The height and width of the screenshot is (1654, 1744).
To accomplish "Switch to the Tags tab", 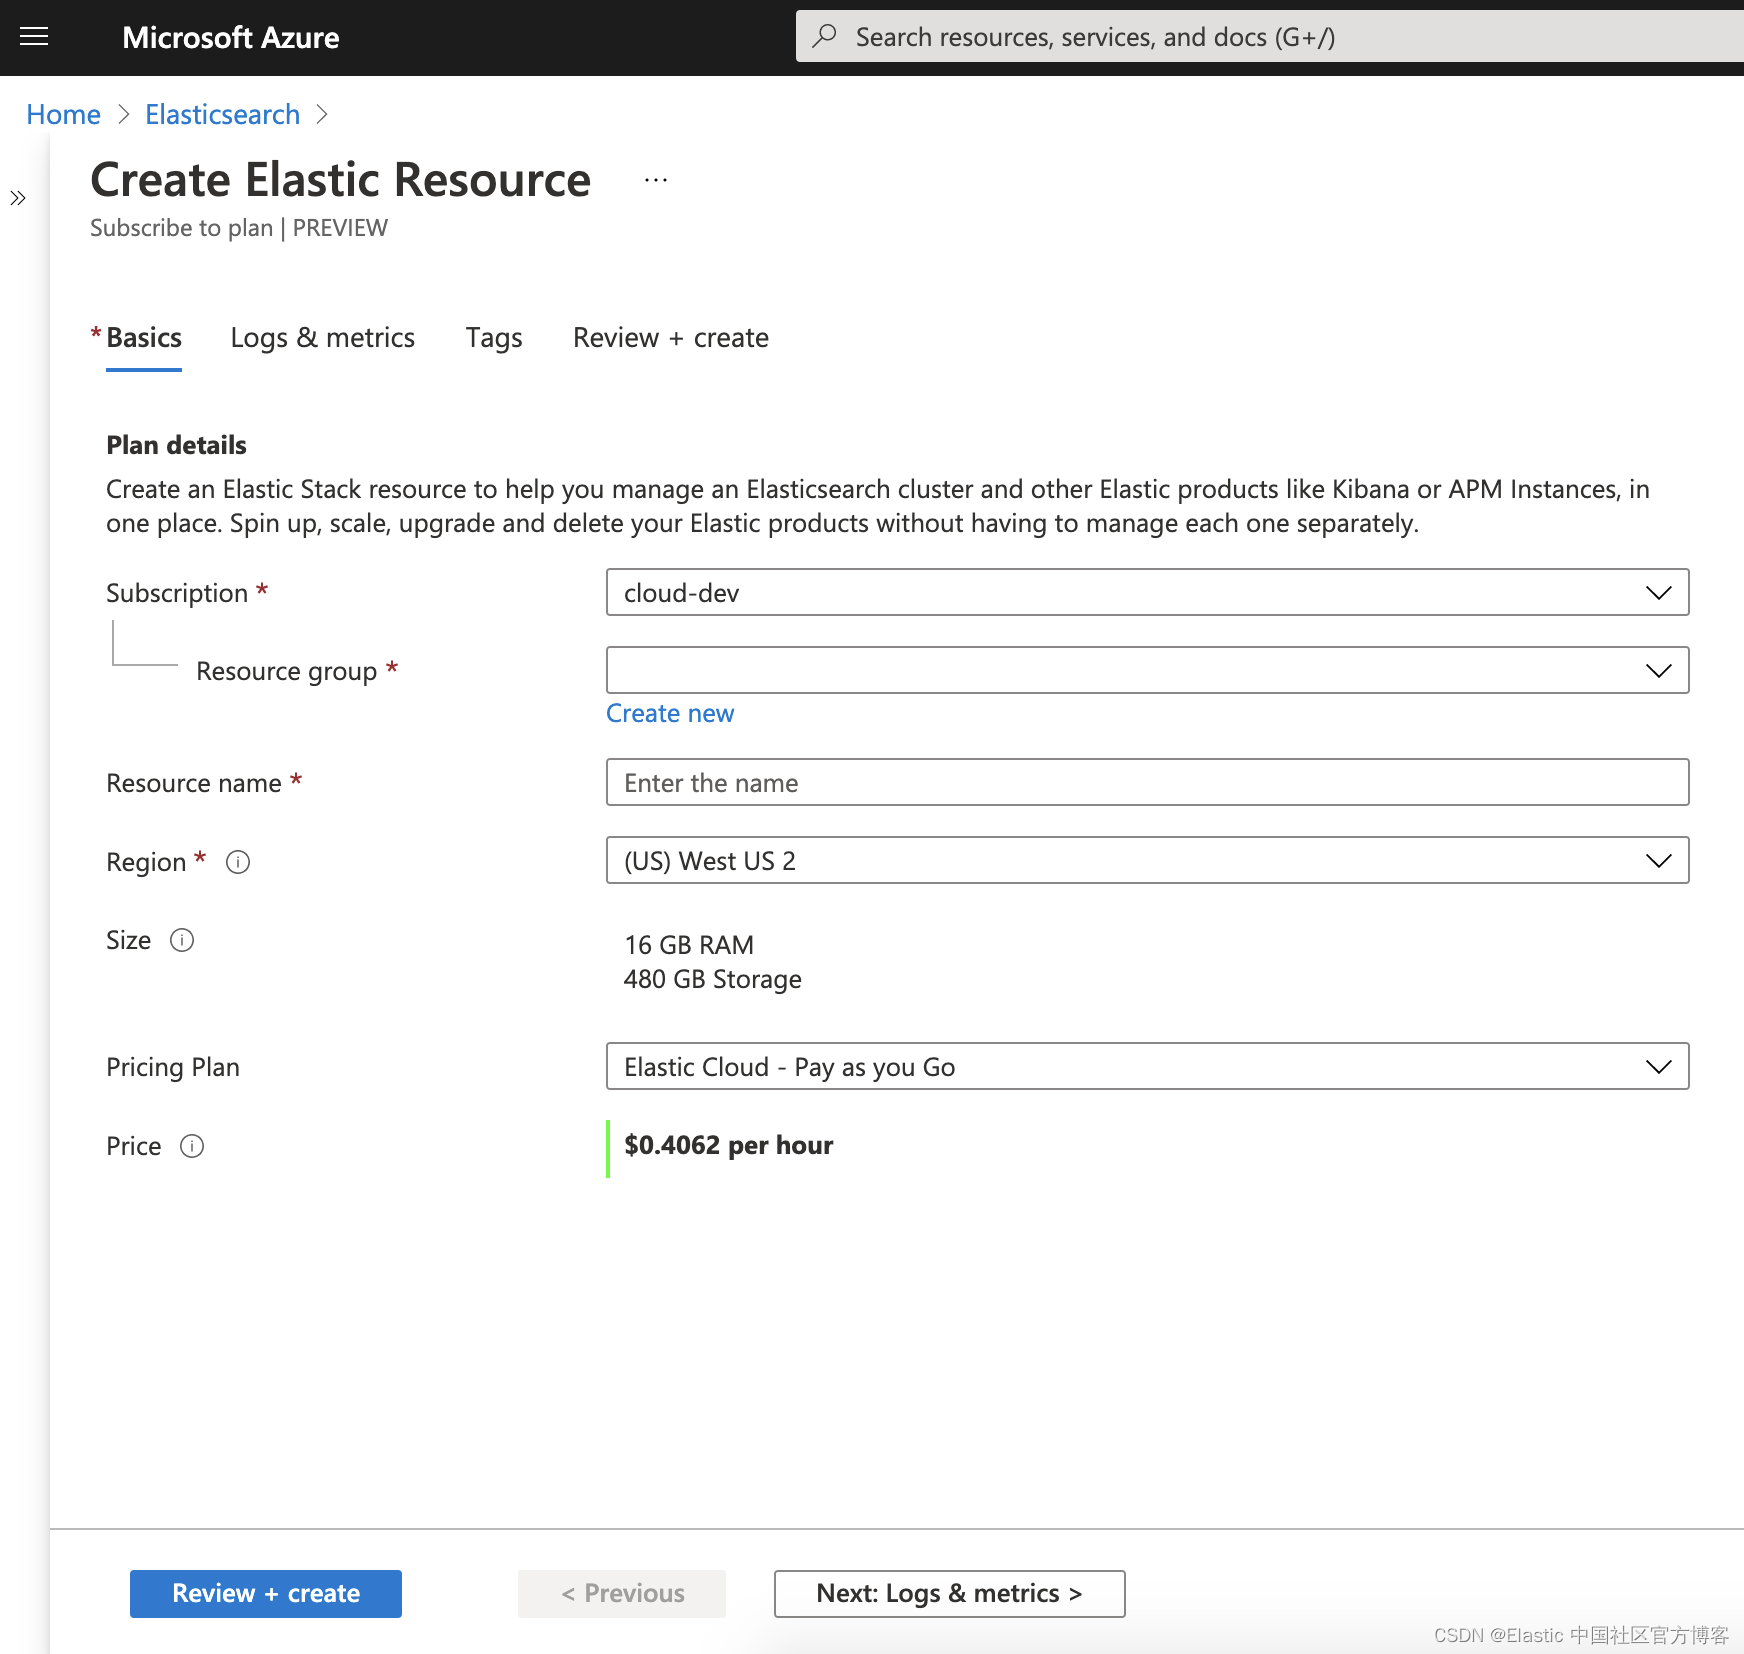I will (493, 337).
